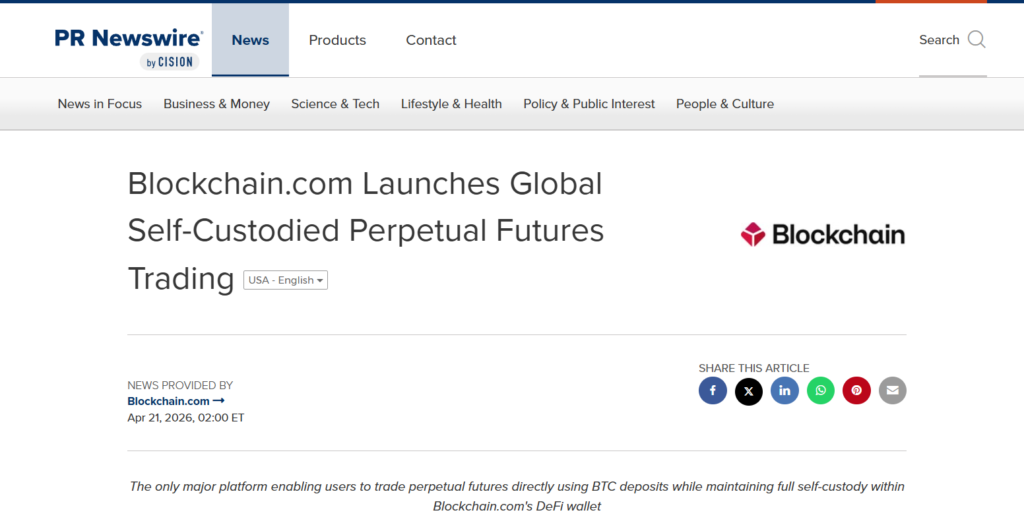This screenshot has height=529, width=1024.
Task: Click the Blockchain company logo image
Action: point(822,235)
